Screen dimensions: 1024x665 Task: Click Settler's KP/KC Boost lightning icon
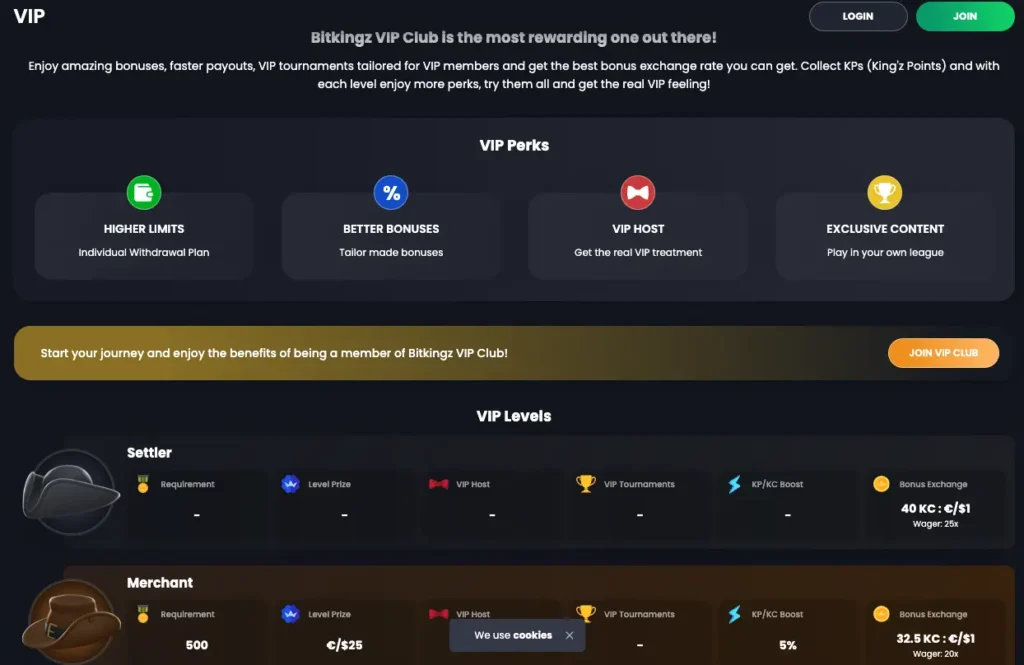pyautogui.click(x=735, y=484)
